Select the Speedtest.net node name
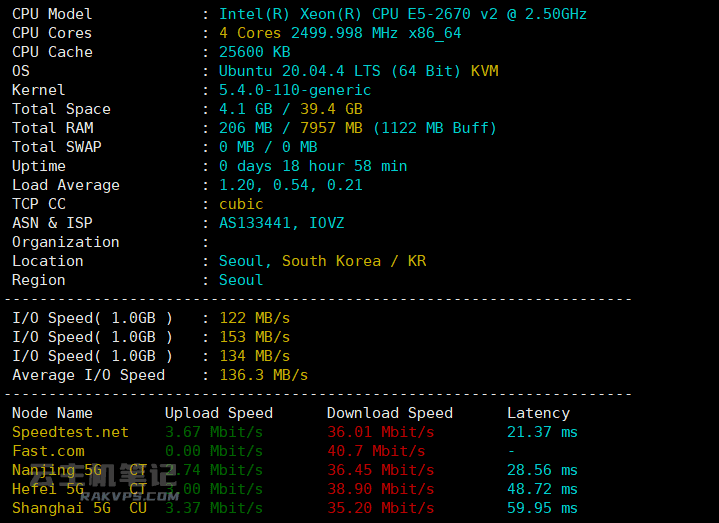Screen dimensions: 719x523 click(70, 432)
